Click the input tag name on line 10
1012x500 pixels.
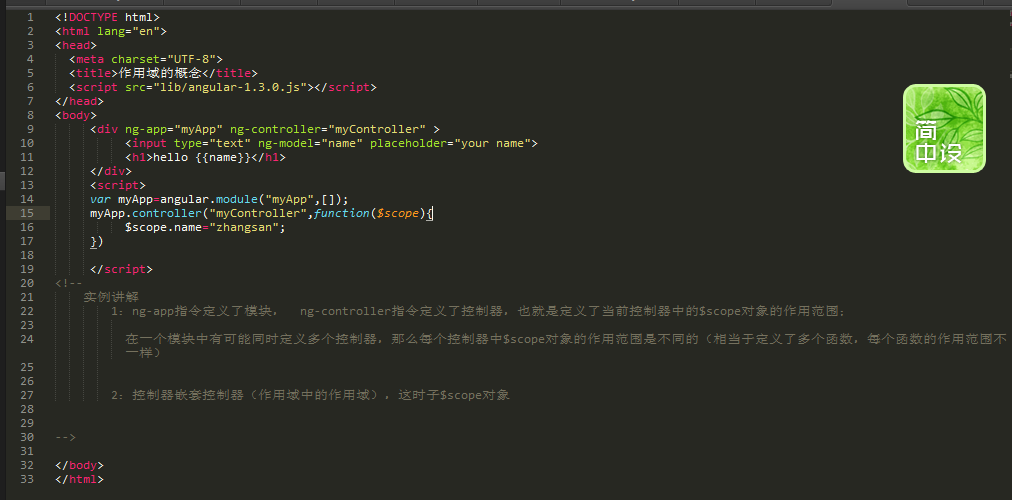coord(149,143)
